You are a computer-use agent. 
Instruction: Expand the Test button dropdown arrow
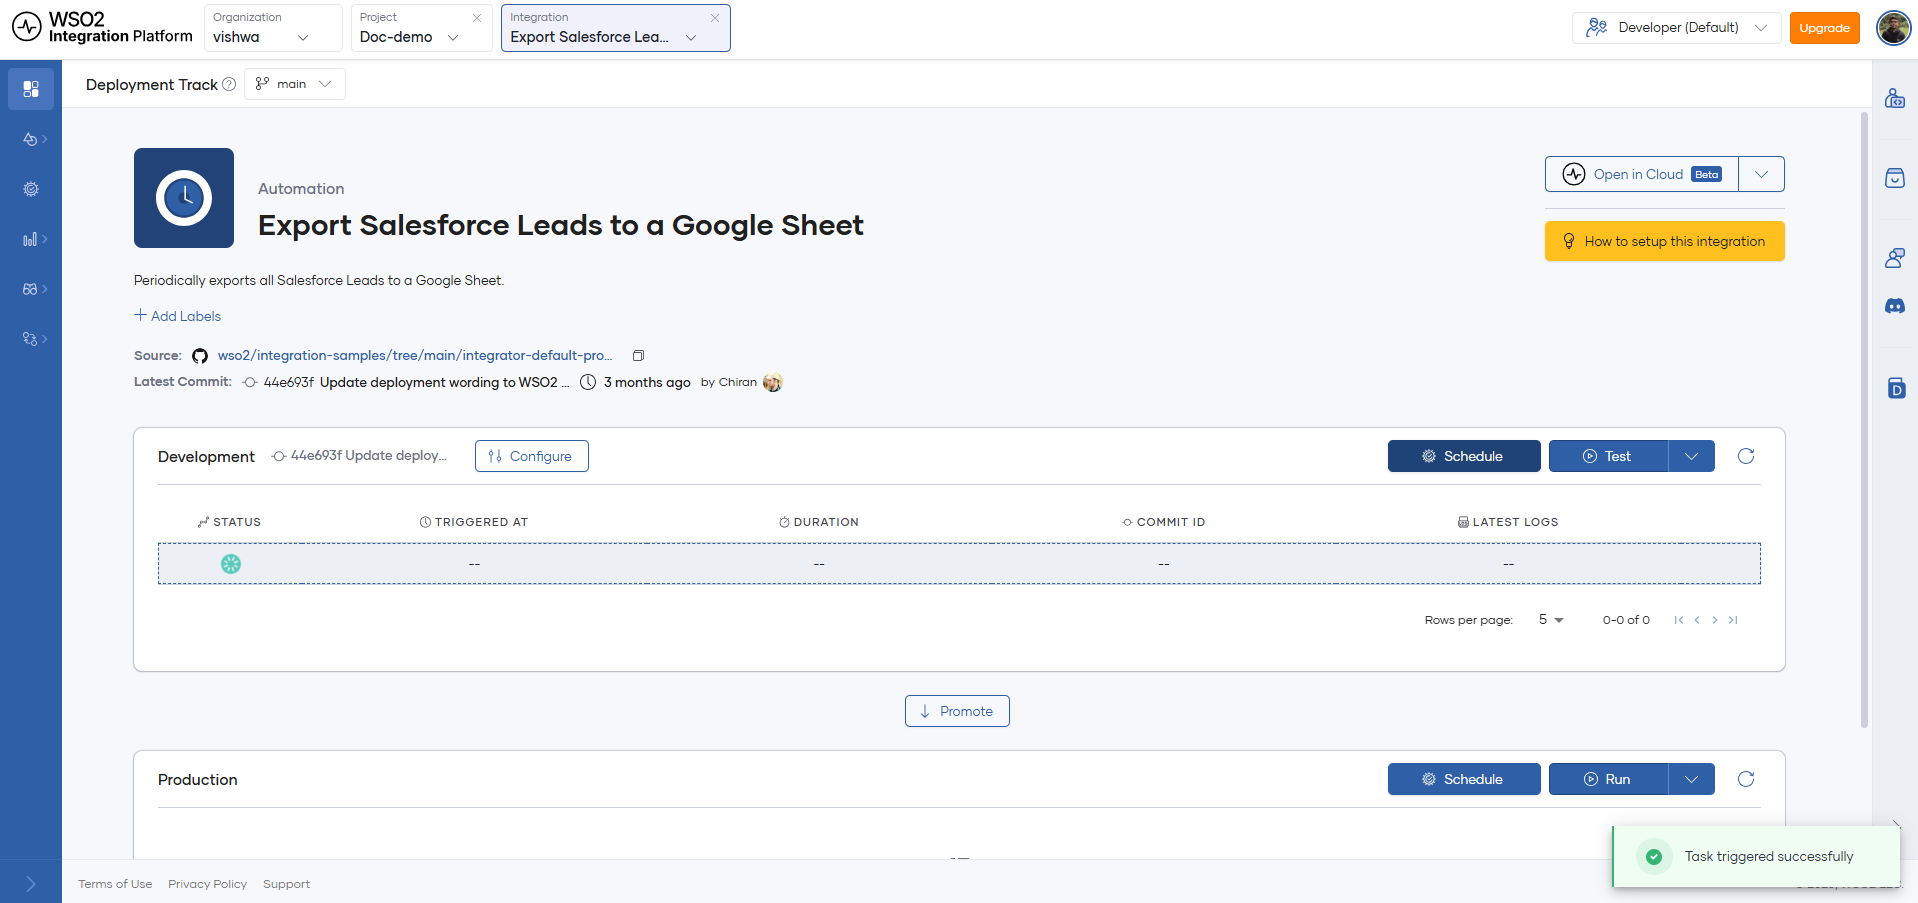pyautogui.click(x=1692, y=456)
